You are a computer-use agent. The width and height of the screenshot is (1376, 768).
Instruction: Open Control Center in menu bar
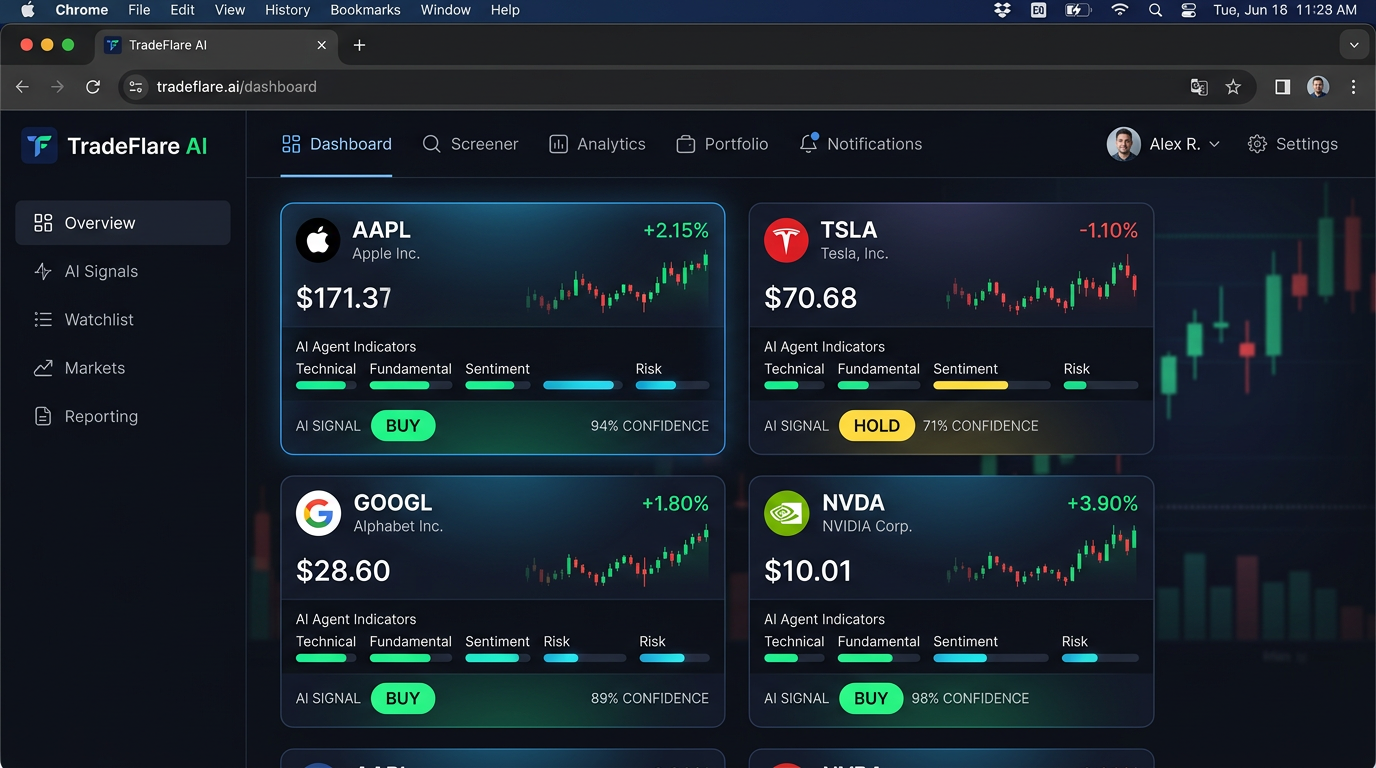coord(1189,10)
